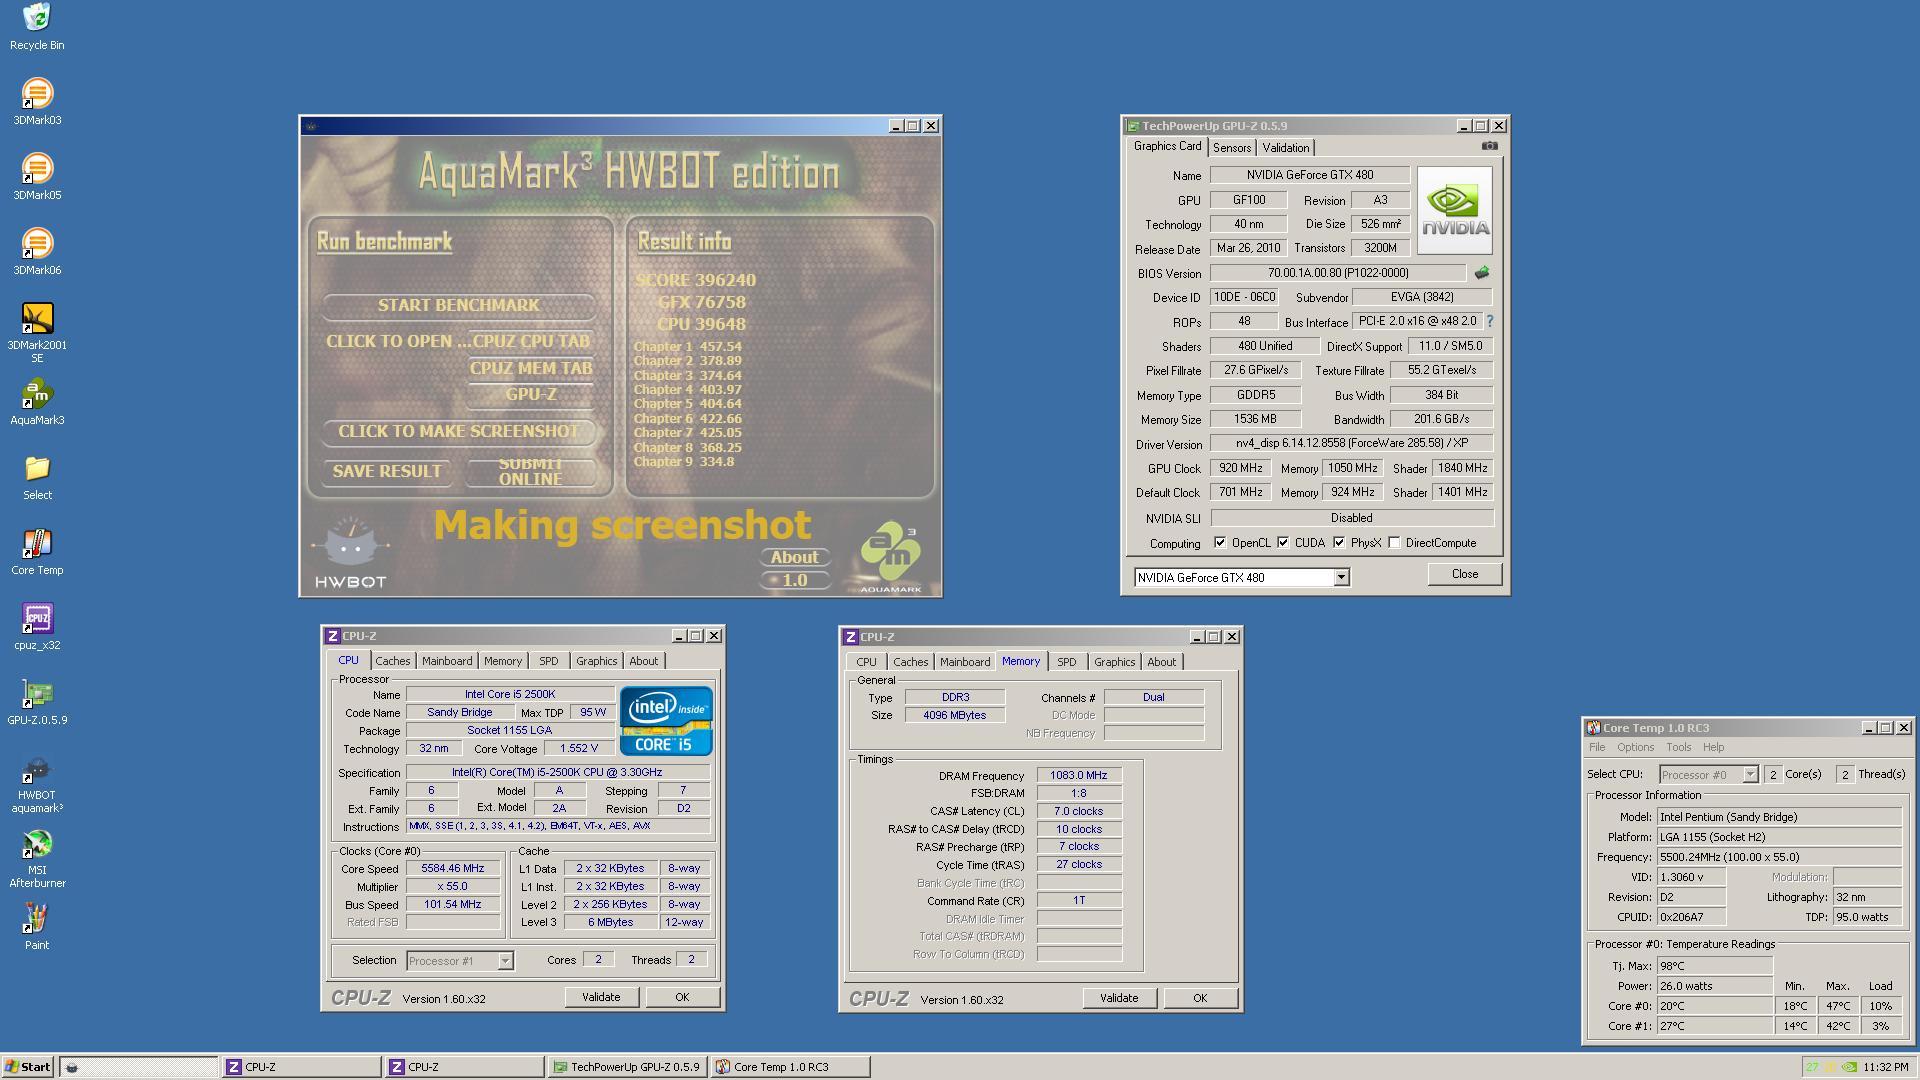Open the Select CPU dropdown in Core Temp
Screen dimensions: 1920x1080
[1750, 774]
